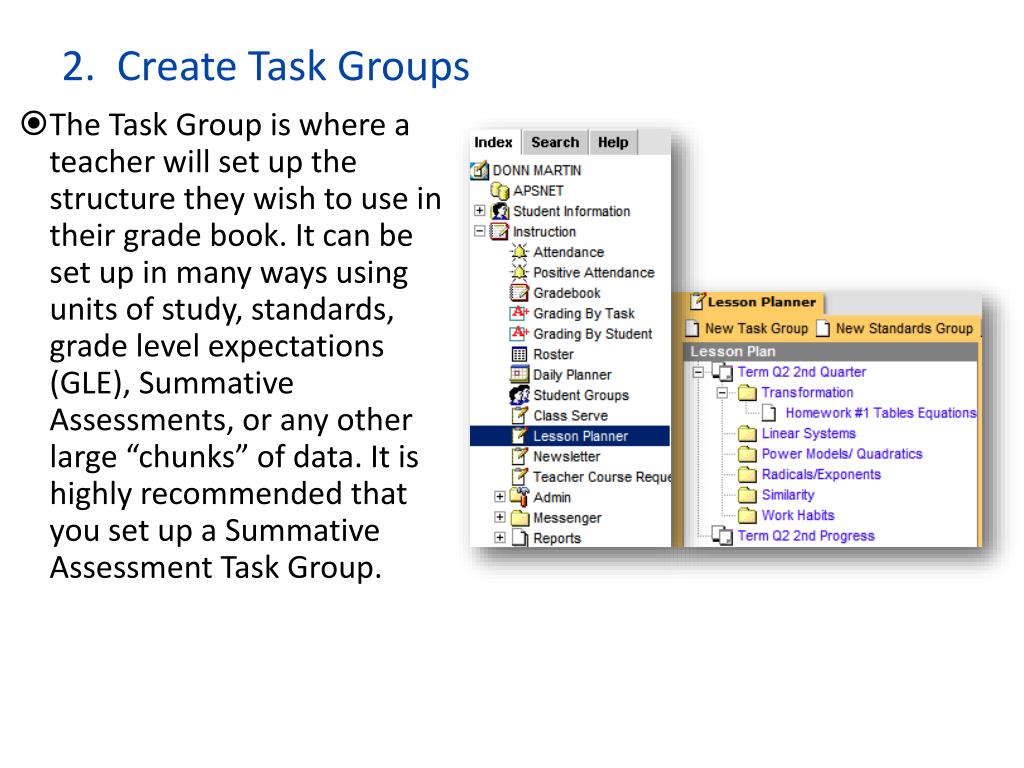Click the Term Q2 2nd Quarter pages icon
This screenshot has height=768, width=1024.
point(722,372)
